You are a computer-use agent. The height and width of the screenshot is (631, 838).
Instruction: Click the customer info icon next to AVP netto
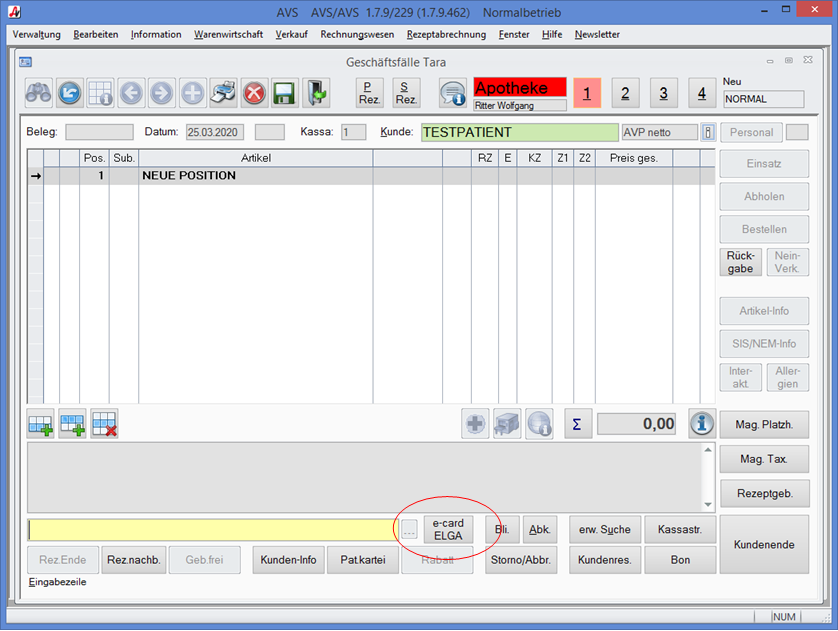tap(709, 132)
